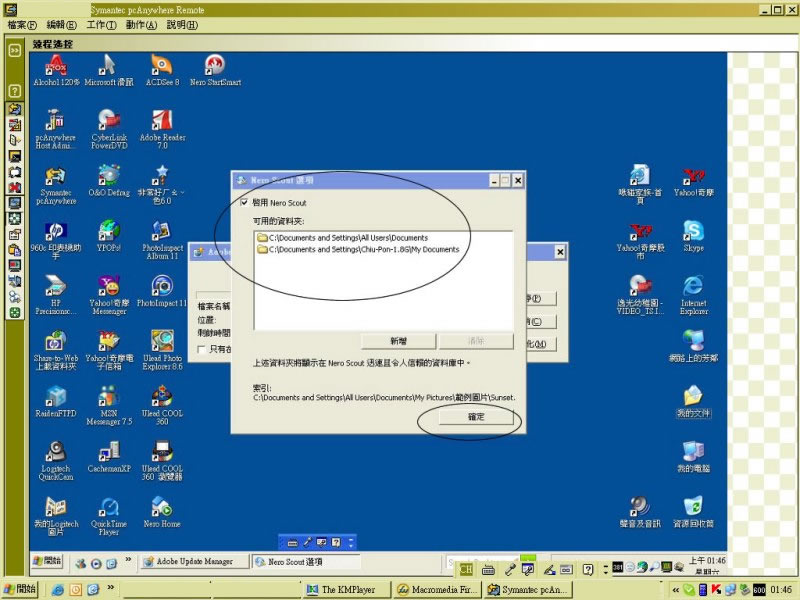Select the 網路上的芳鄰 desktop icon
The width and height of the screenshot is (800, 600).
[693, 345]
